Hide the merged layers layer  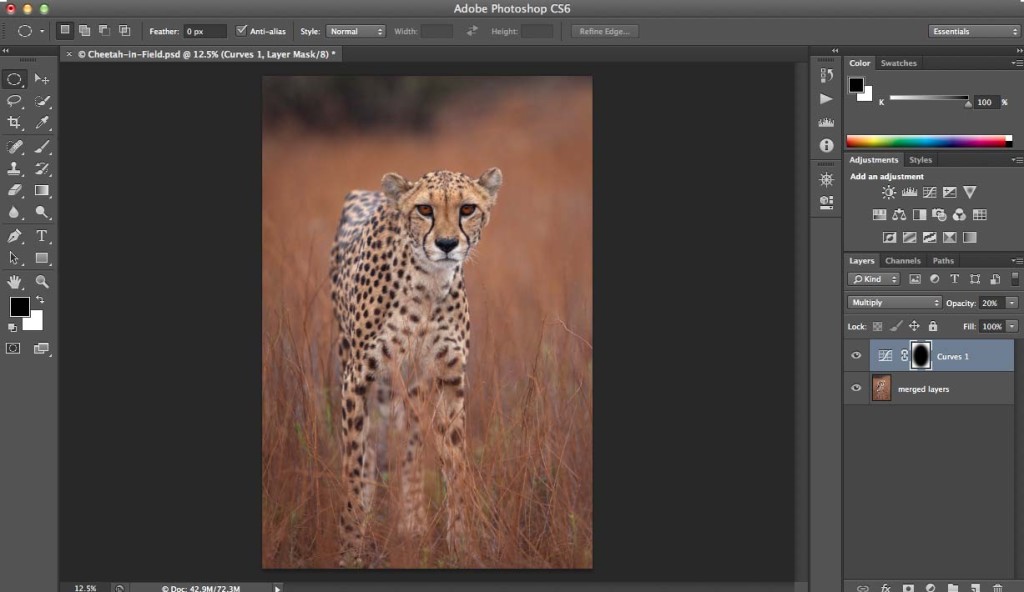coord(857,388)
